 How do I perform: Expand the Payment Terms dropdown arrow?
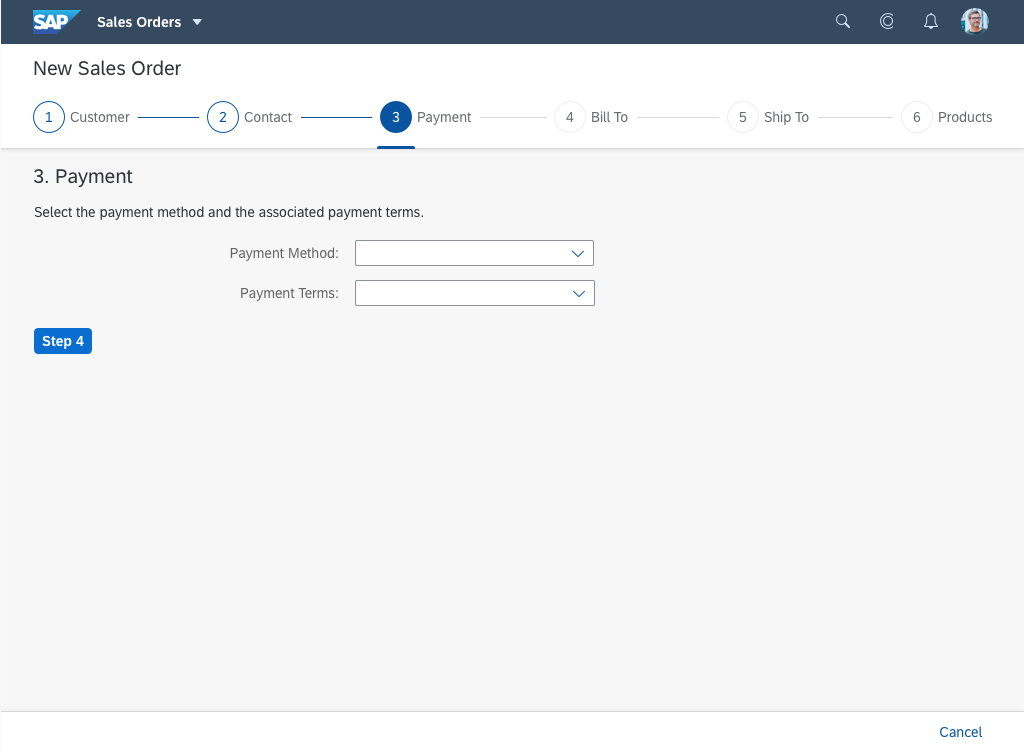(x=578, y=293)
